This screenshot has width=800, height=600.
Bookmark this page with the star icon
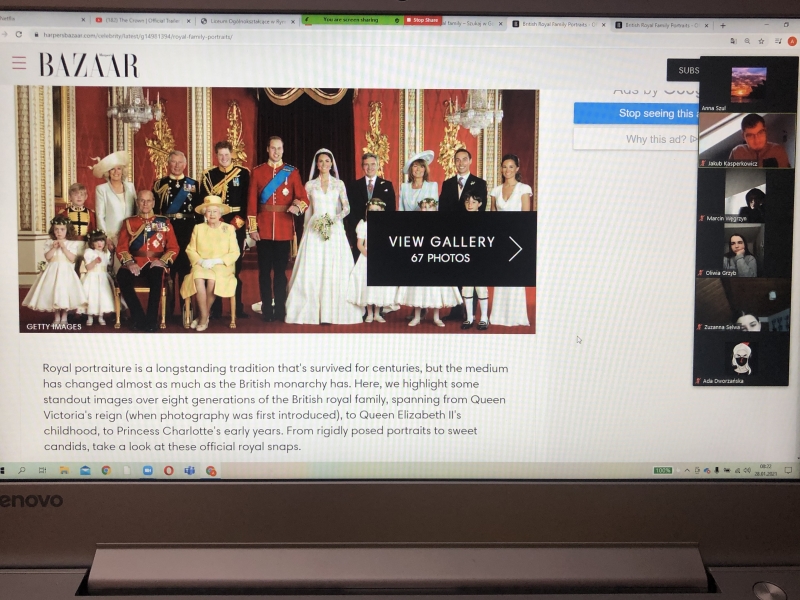pyautogui.click(x=761, y=41)
